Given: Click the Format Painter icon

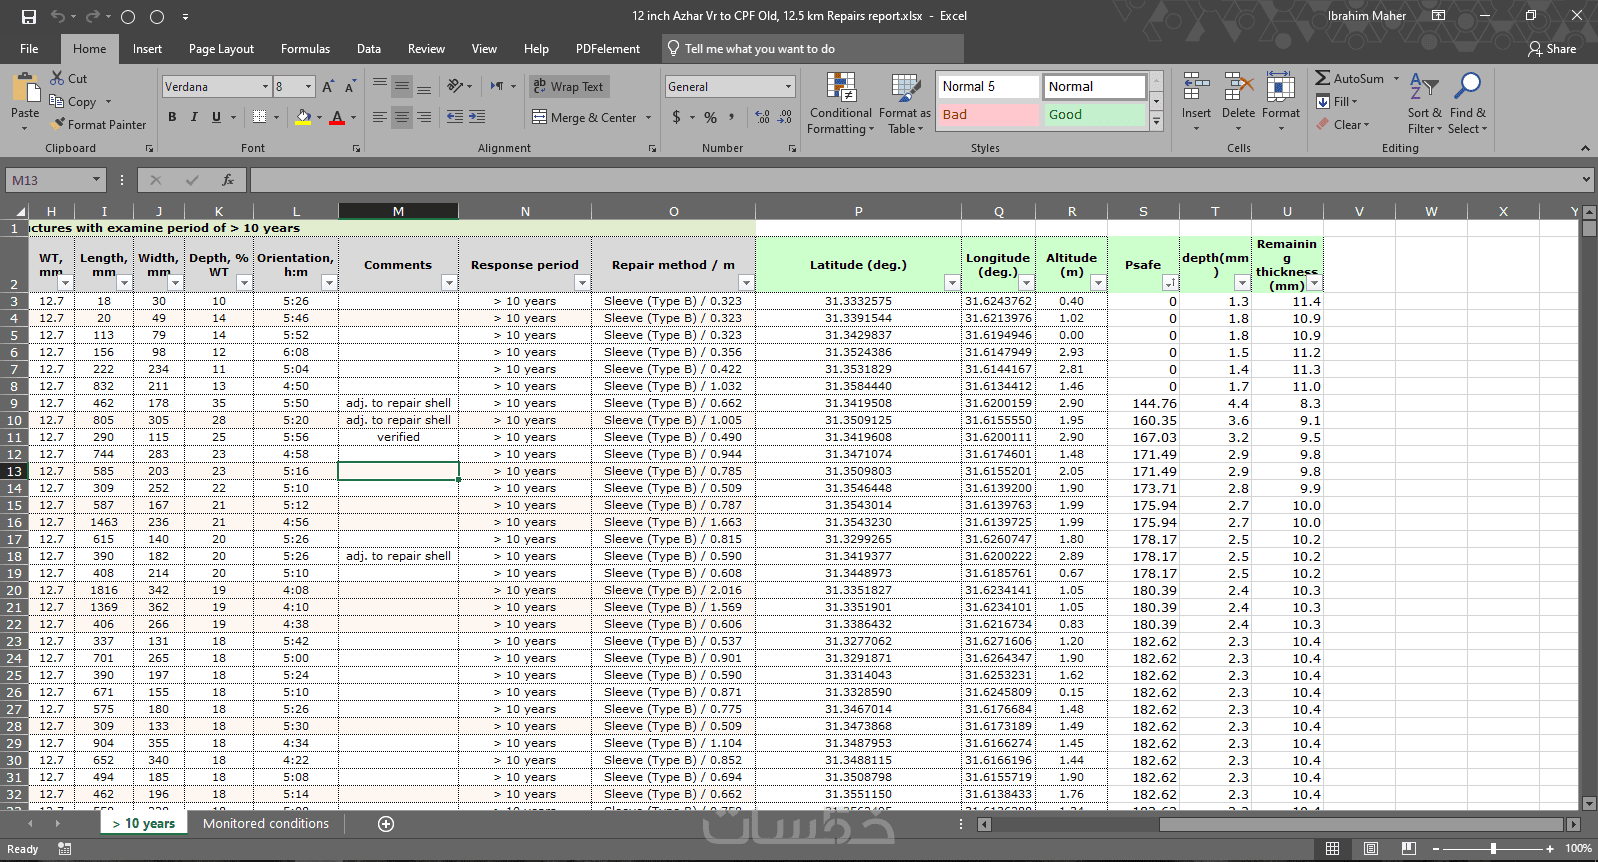Looking at the screenshot, I should (x=59, y=124).
